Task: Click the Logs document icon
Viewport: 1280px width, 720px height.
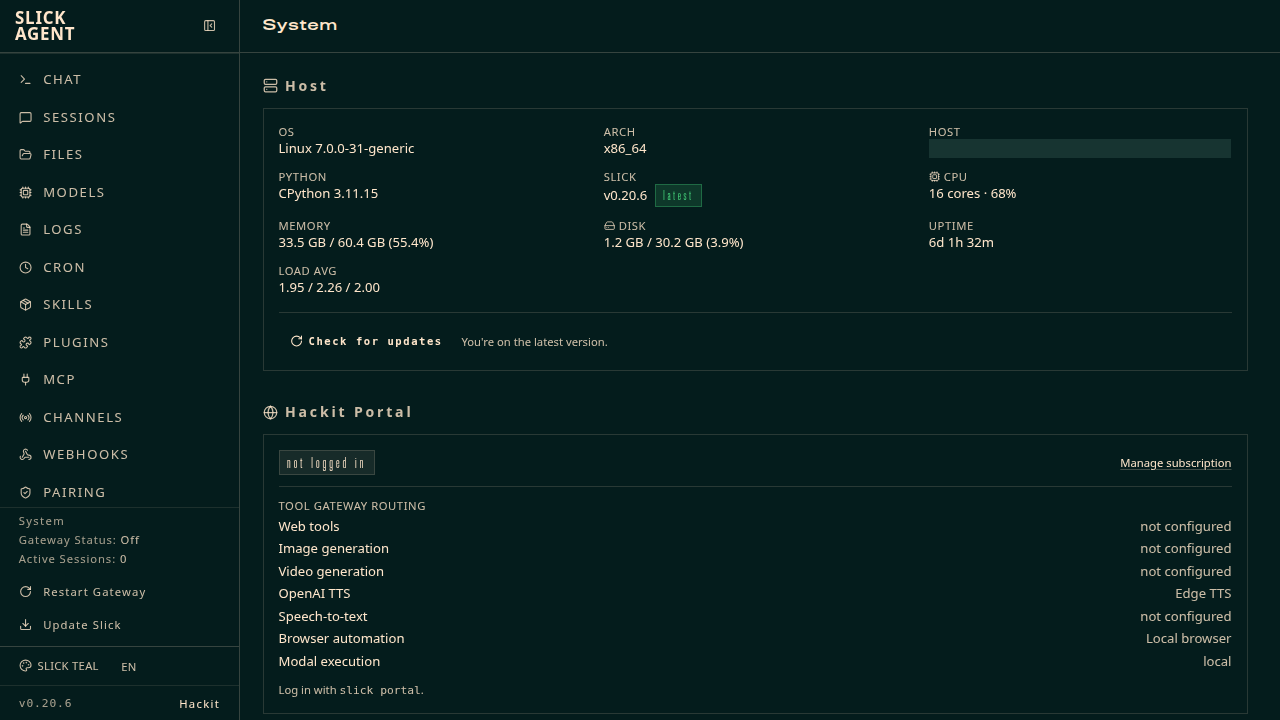Action: coord(25,229)
